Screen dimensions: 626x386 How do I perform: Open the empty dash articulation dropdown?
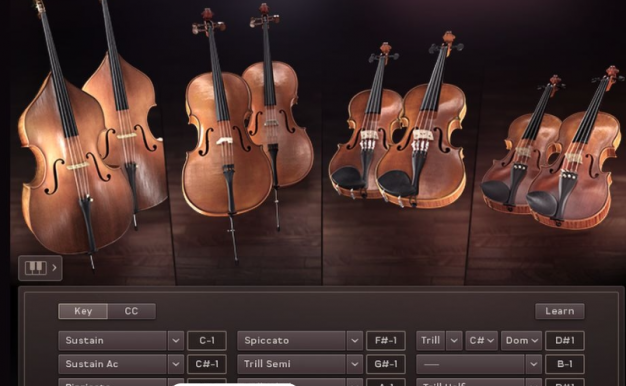[470, 364]
